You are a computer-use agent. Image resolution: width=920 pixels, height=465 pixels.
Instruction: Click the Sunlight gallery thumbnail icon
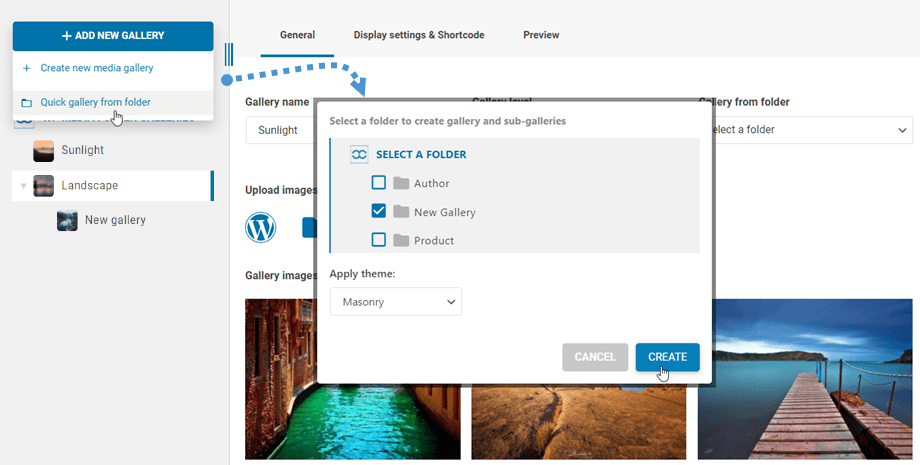point(44,150)
